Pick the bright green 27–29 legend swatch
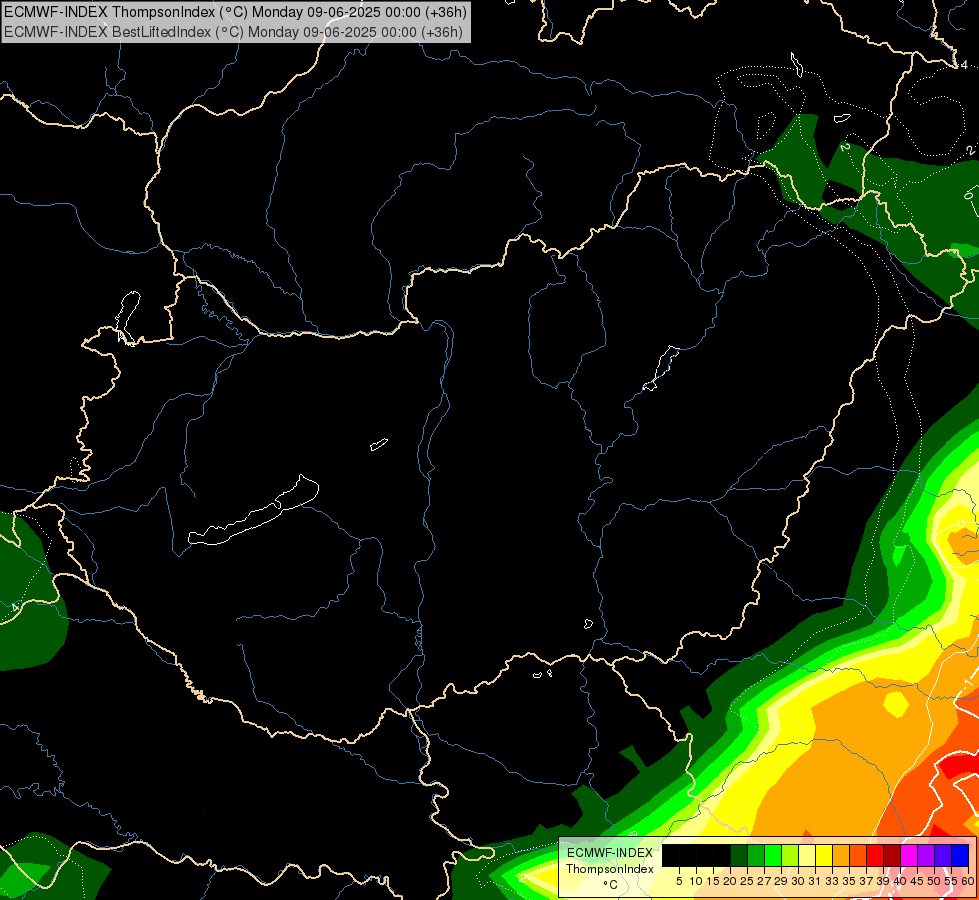The height and width of the screenshot is (900, 979). (x=773, y=855)
